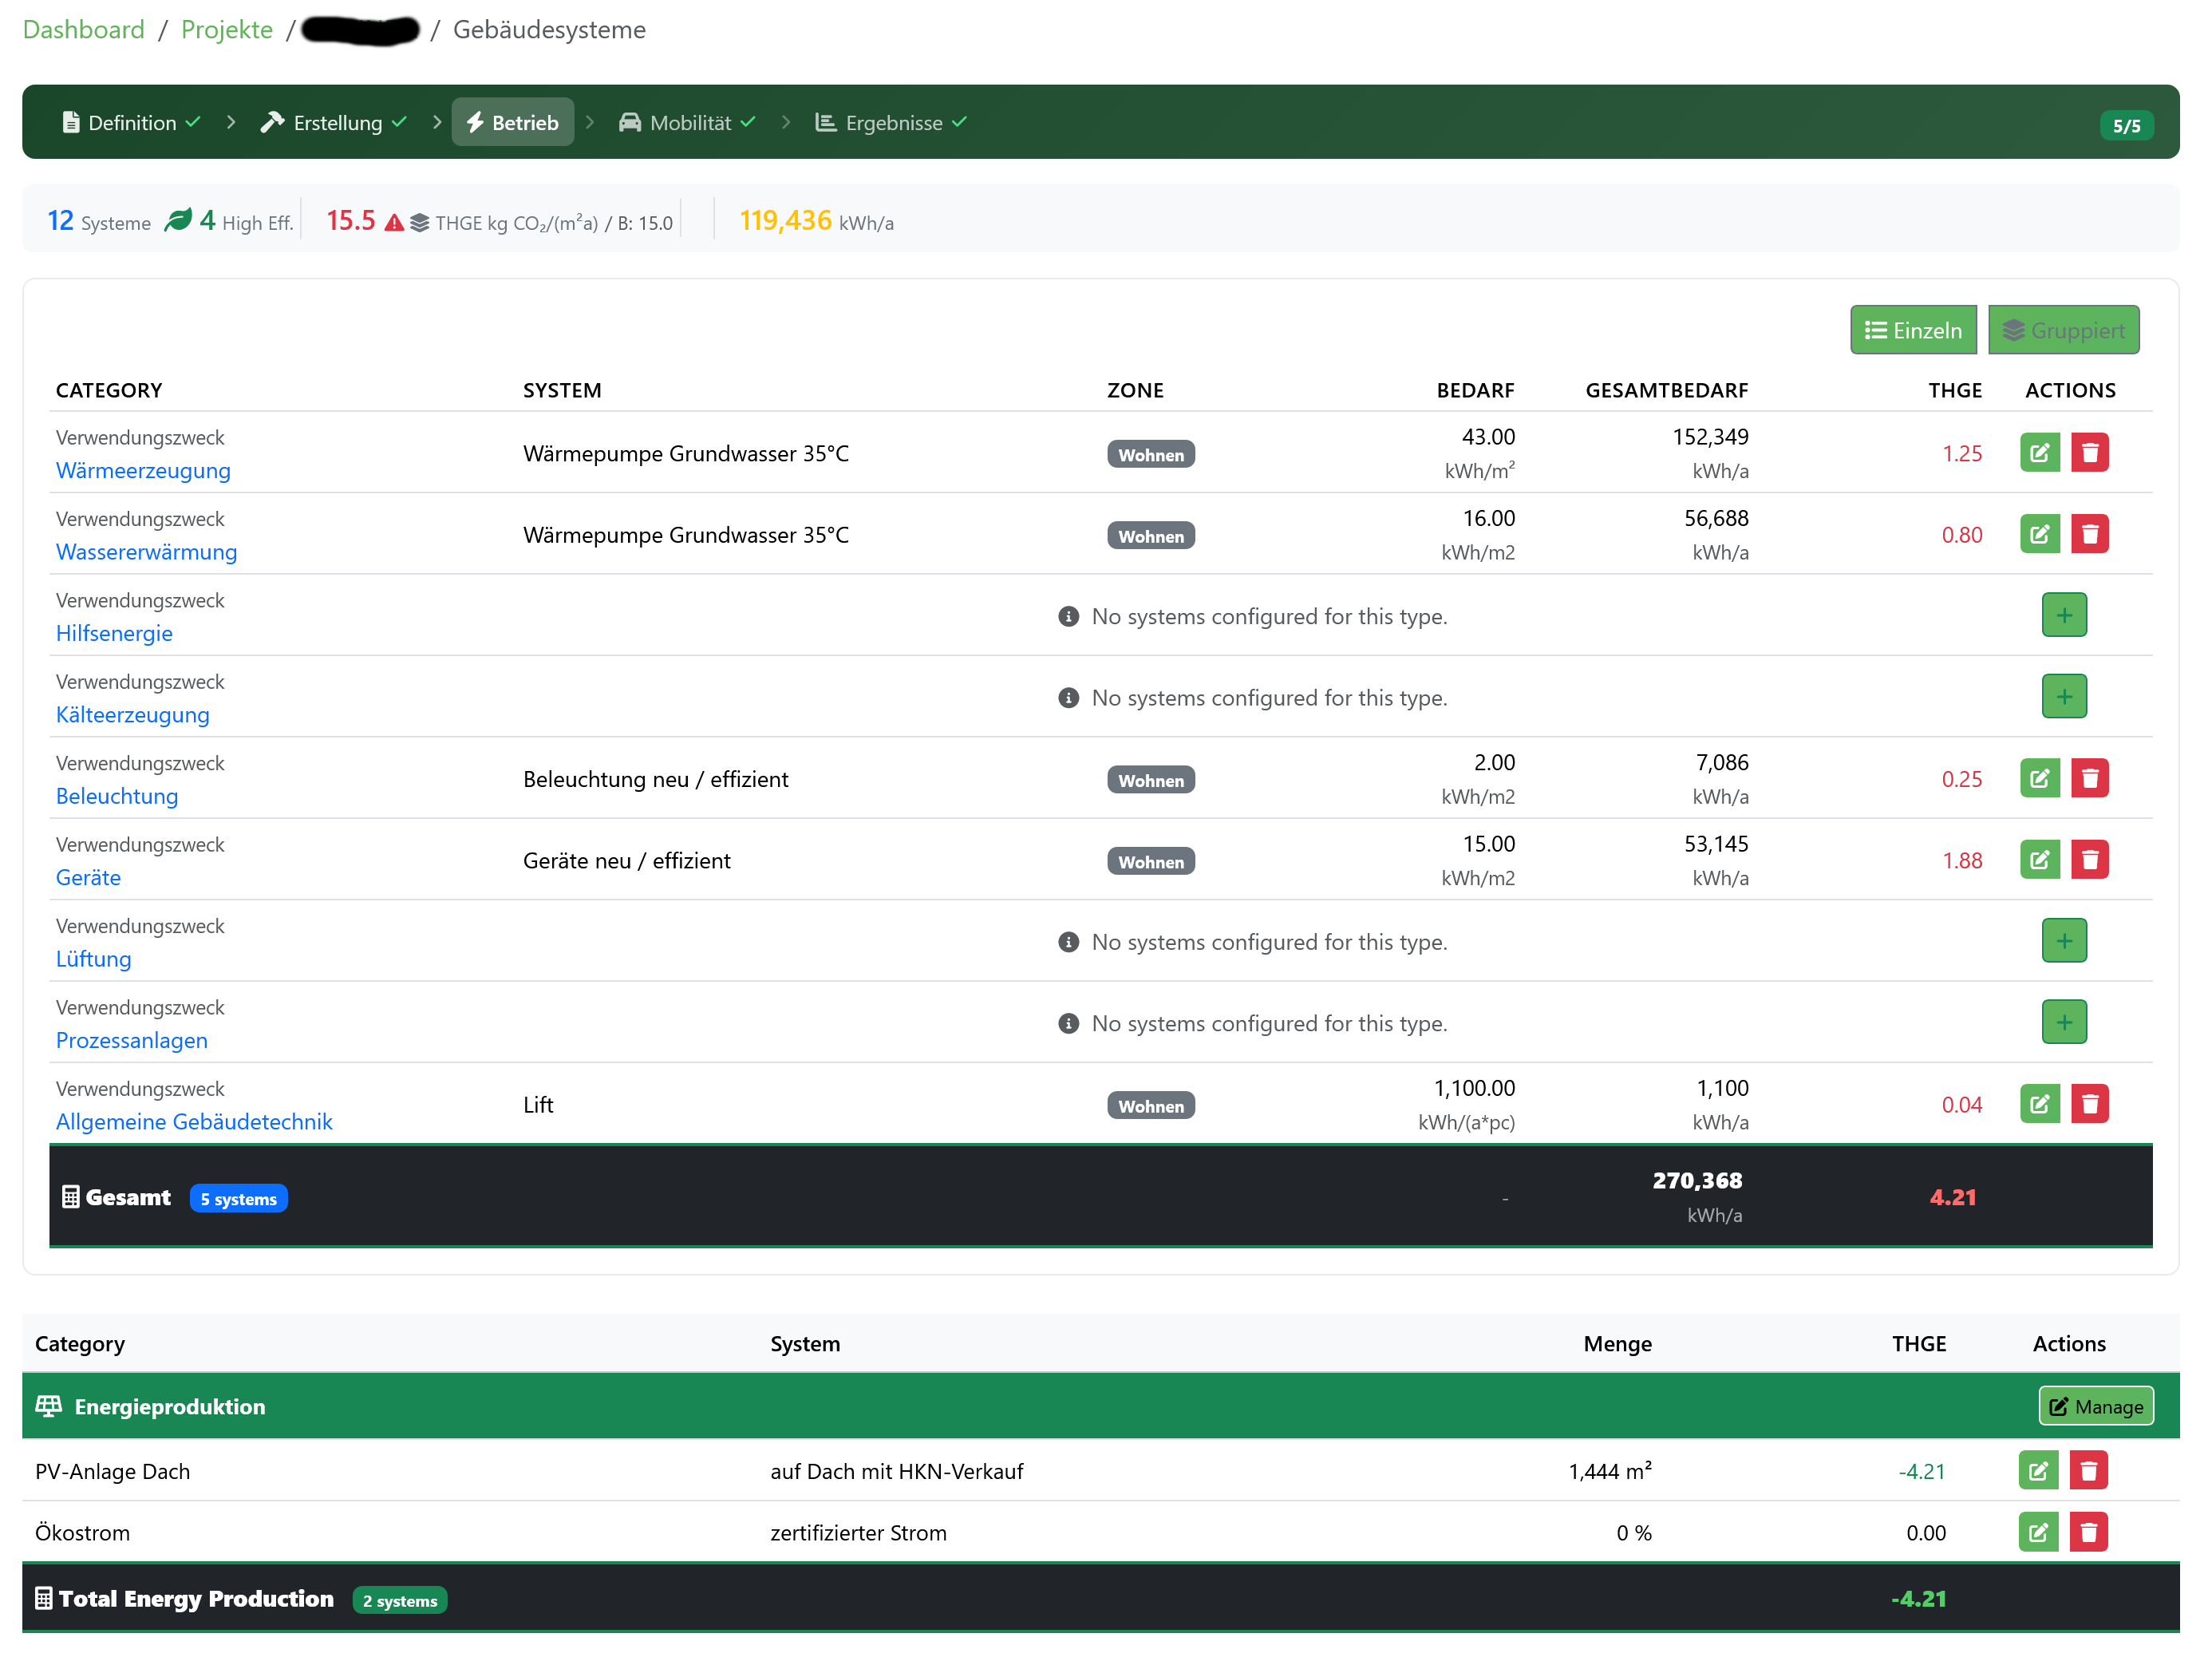Click Manage on Energieproduktion

click(2096, 1405)
